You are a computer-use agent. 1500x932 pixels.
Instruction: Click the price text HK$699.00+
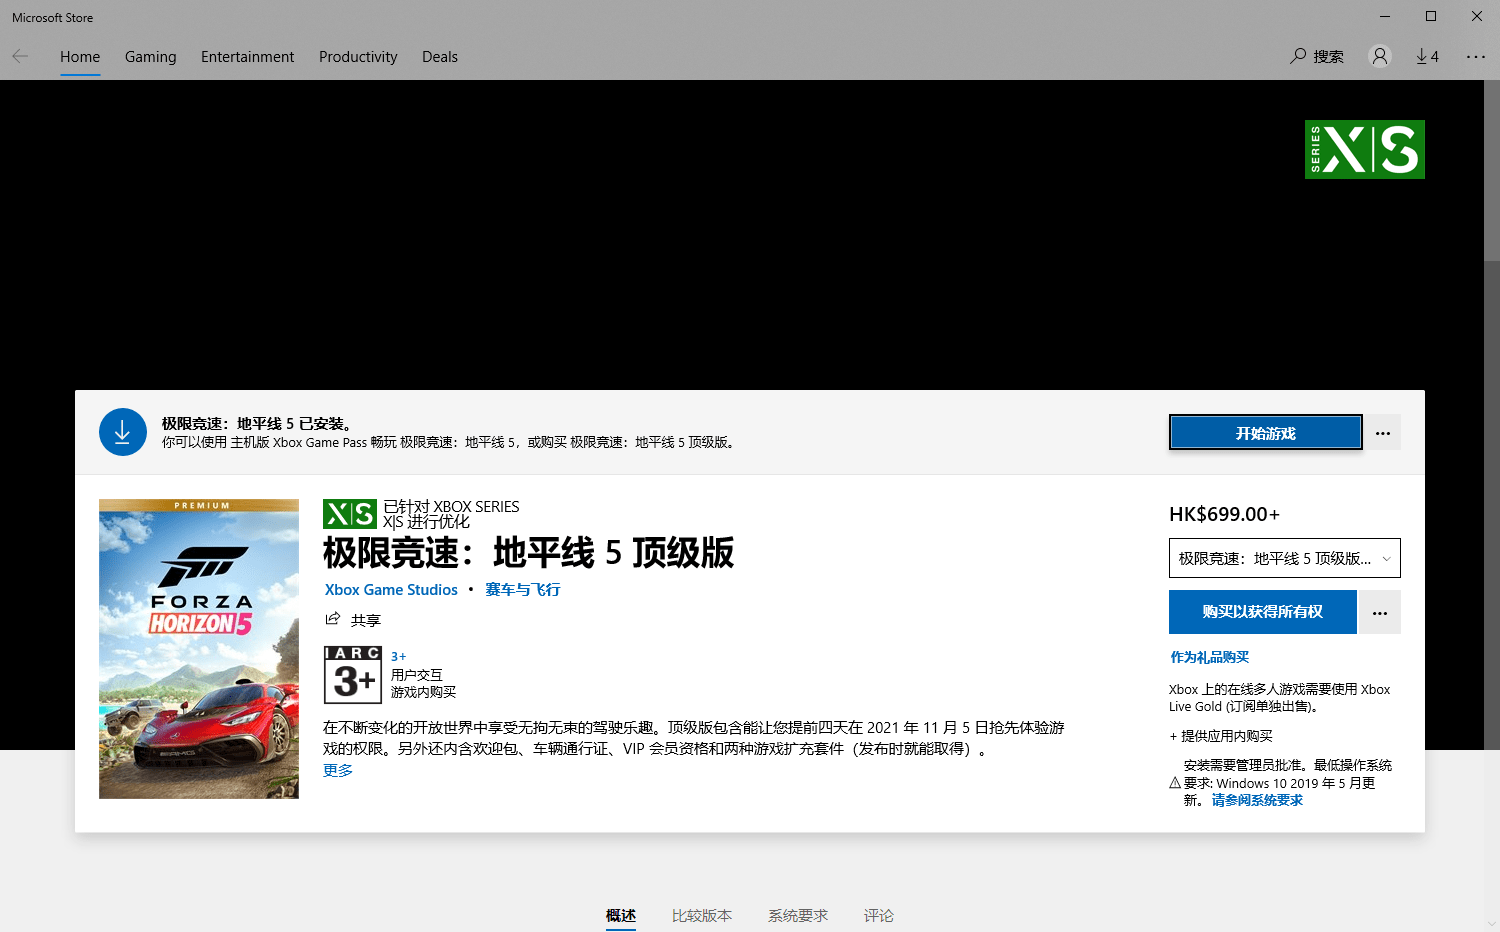pyautogui.click(x=1224, y=514)
